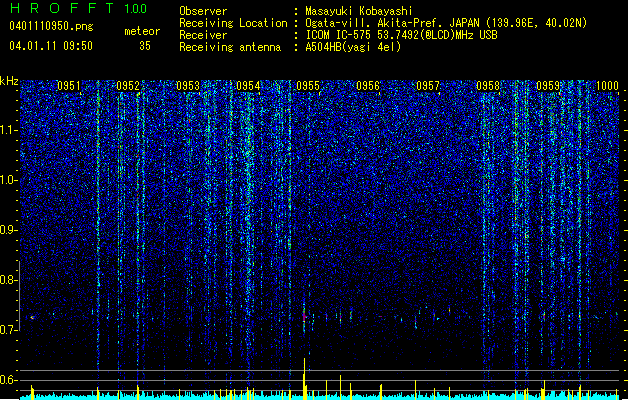The width and height of the screenshot is (629, 400).
Task: Click the meteor label
Action: [x=142, y=31]
